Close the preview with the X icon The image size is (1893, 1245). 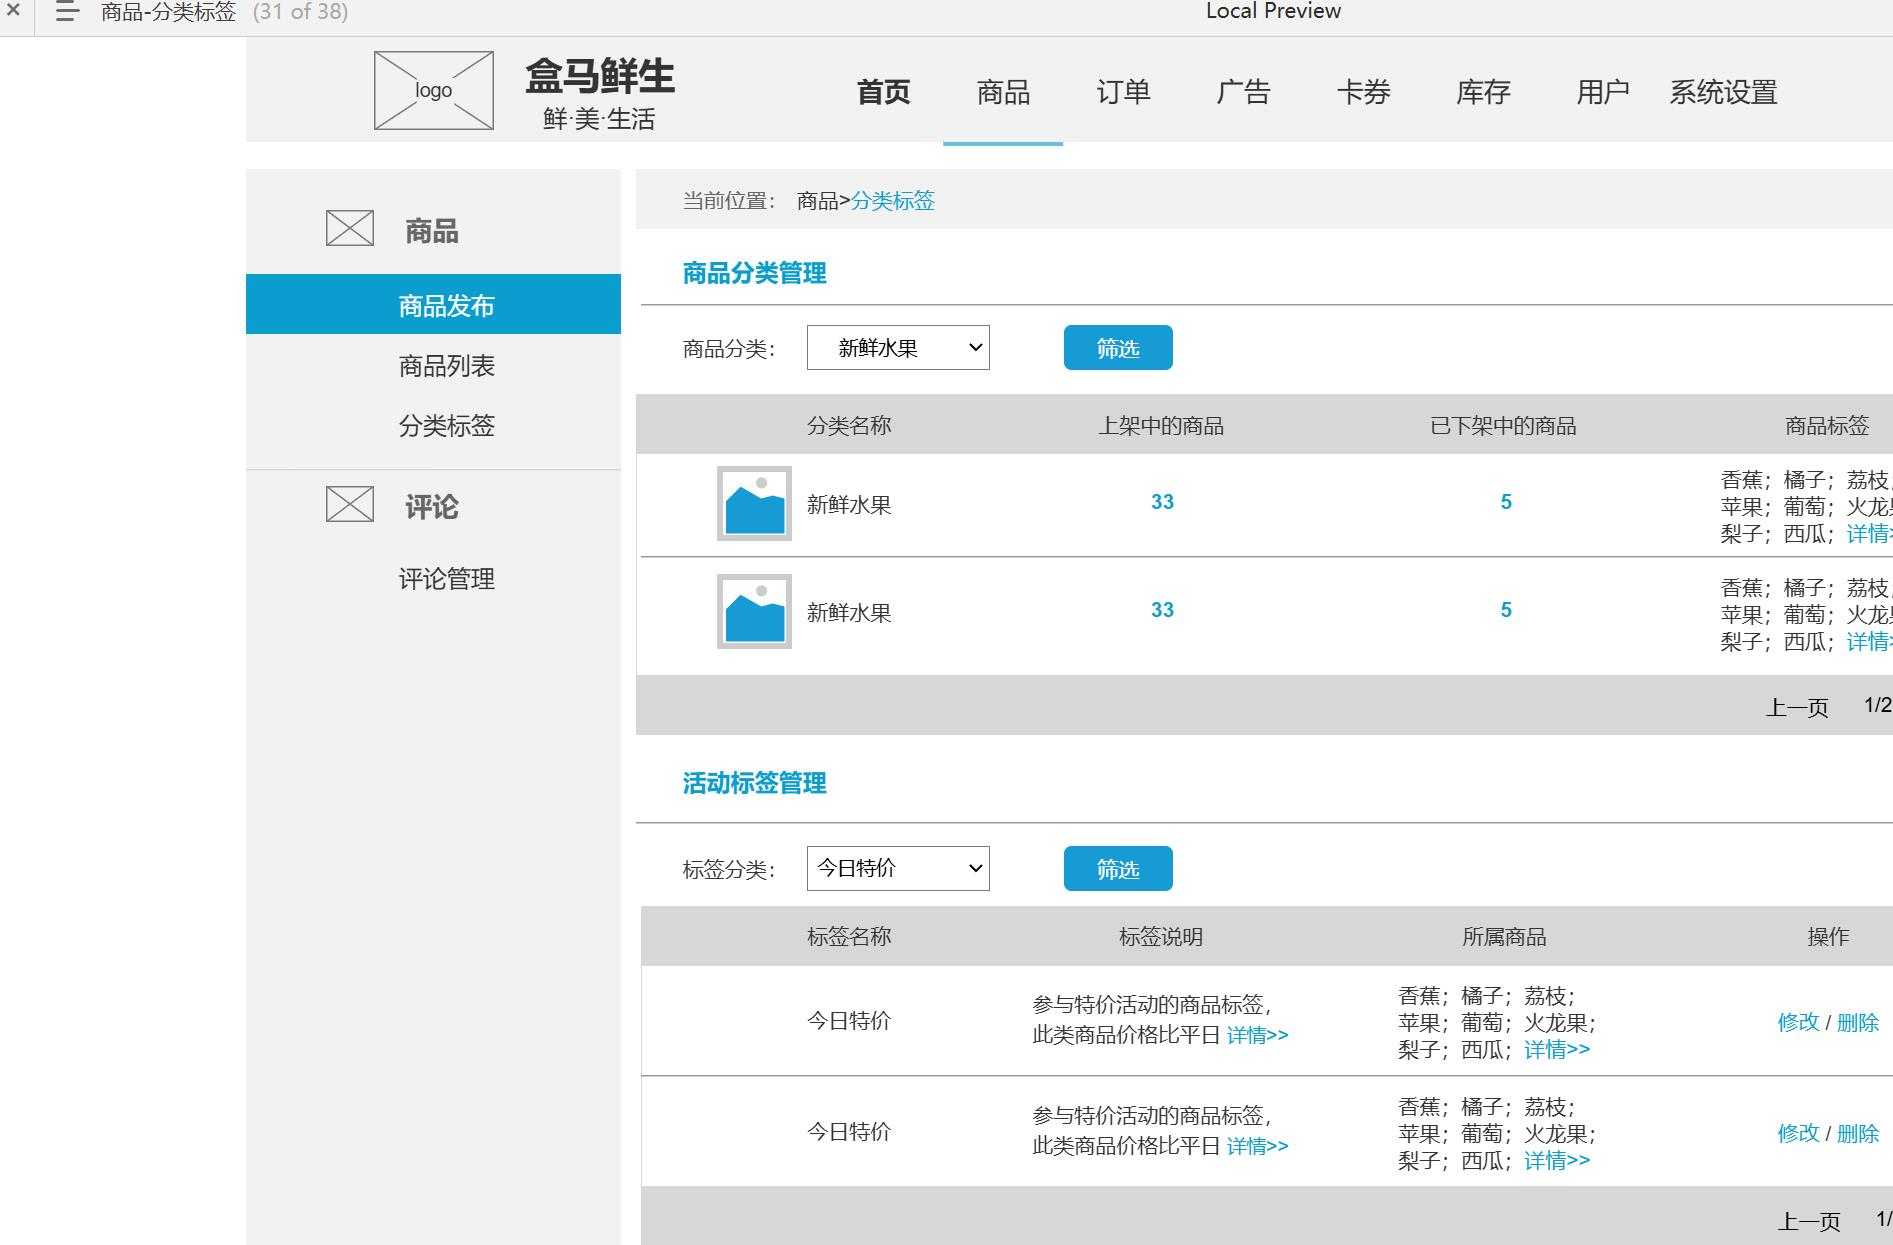click(13, 11)
